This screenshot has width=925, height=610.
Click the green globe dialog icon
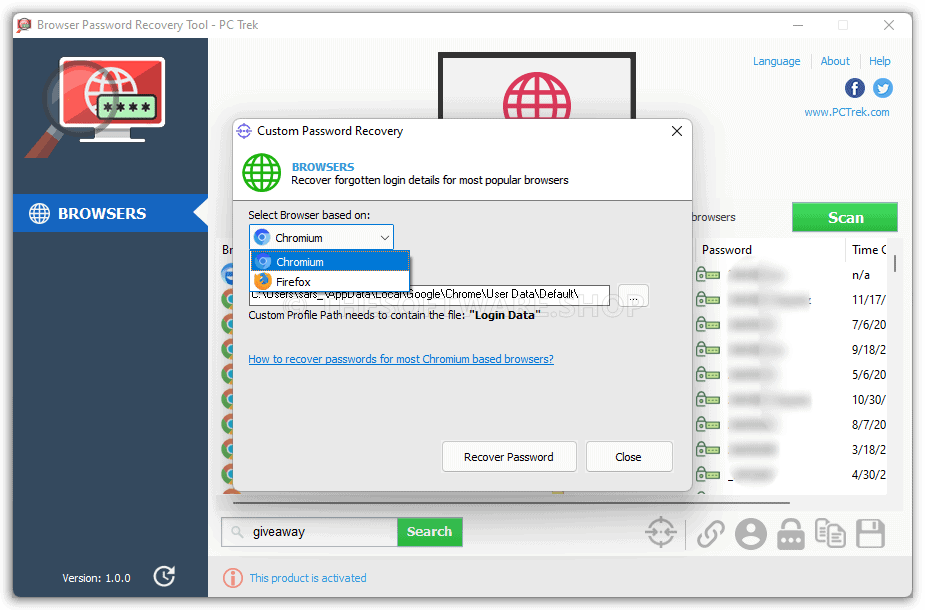pos(263,173)
